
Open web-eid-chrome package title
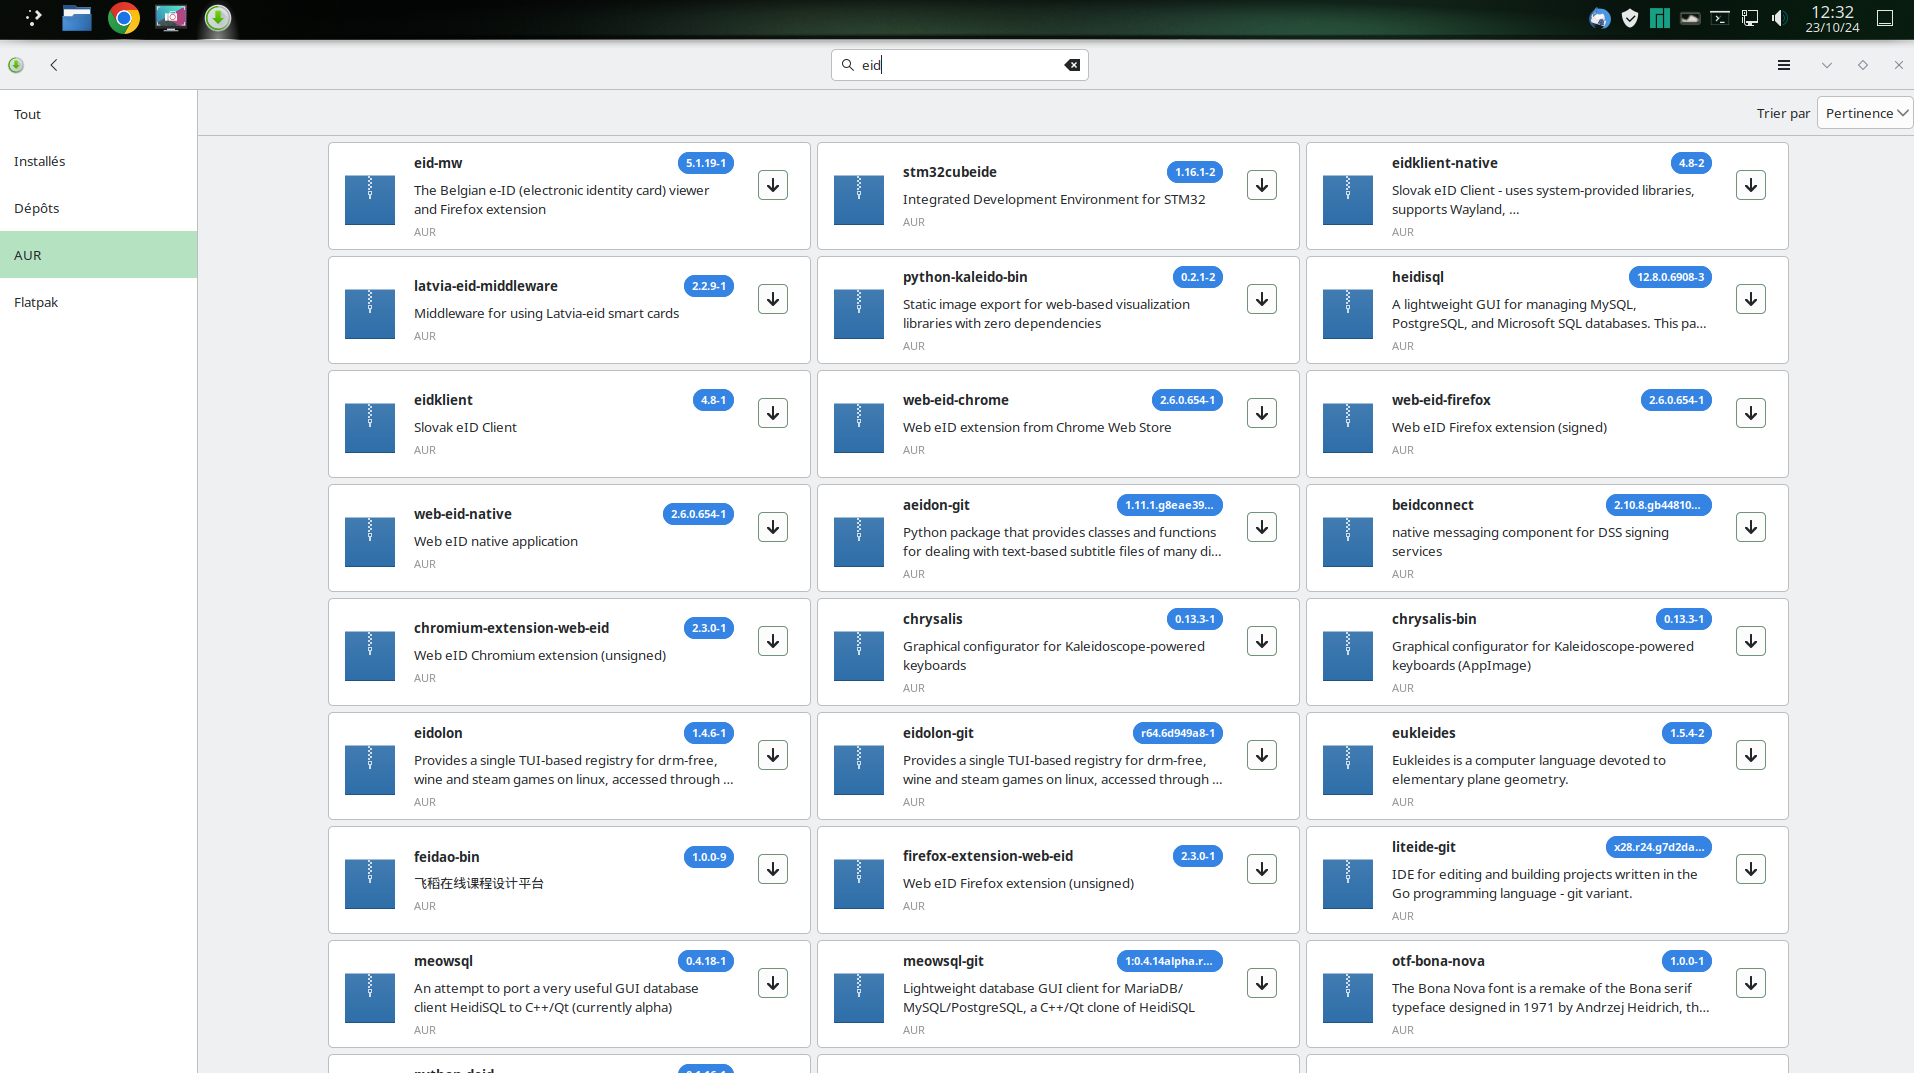tap(956, 400)
